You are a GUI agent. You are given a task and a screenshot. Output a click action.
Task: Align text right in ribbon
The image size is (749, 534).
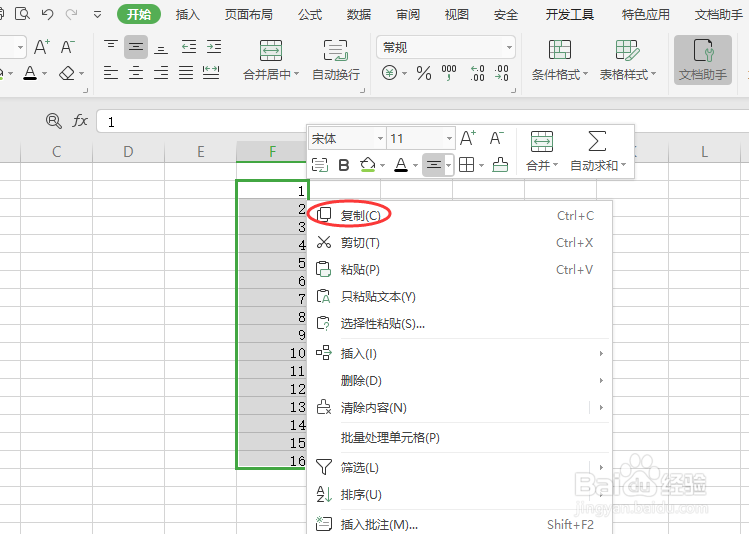point(161,73)
